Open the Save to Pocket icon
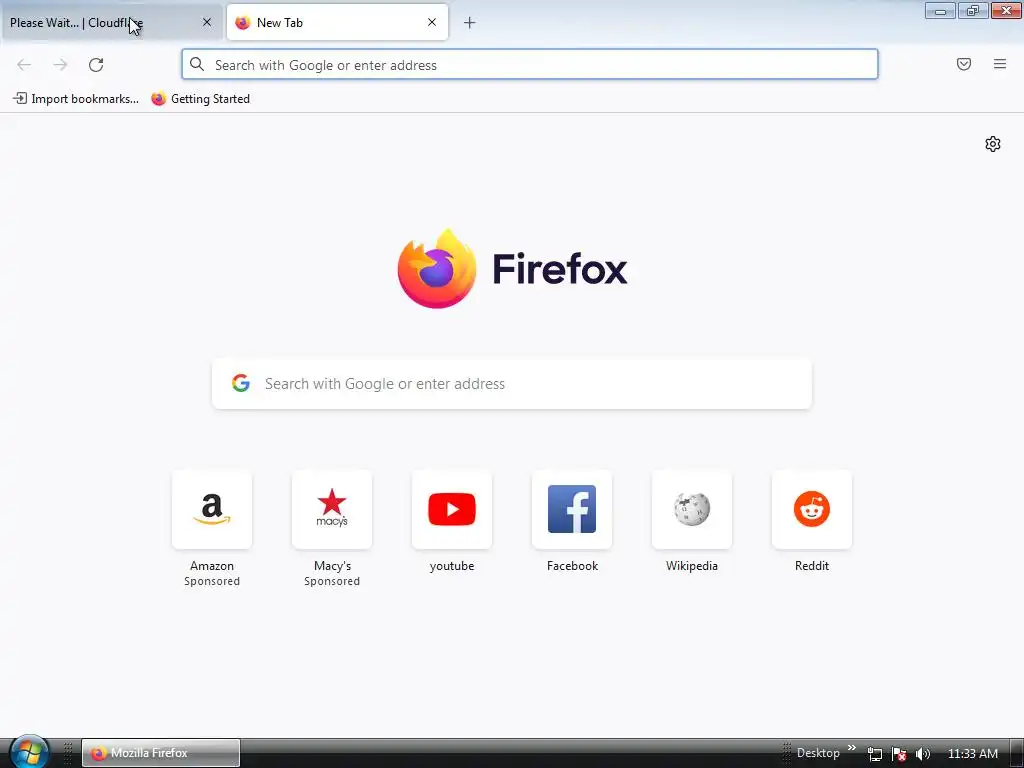 click(x=964, y=64)
